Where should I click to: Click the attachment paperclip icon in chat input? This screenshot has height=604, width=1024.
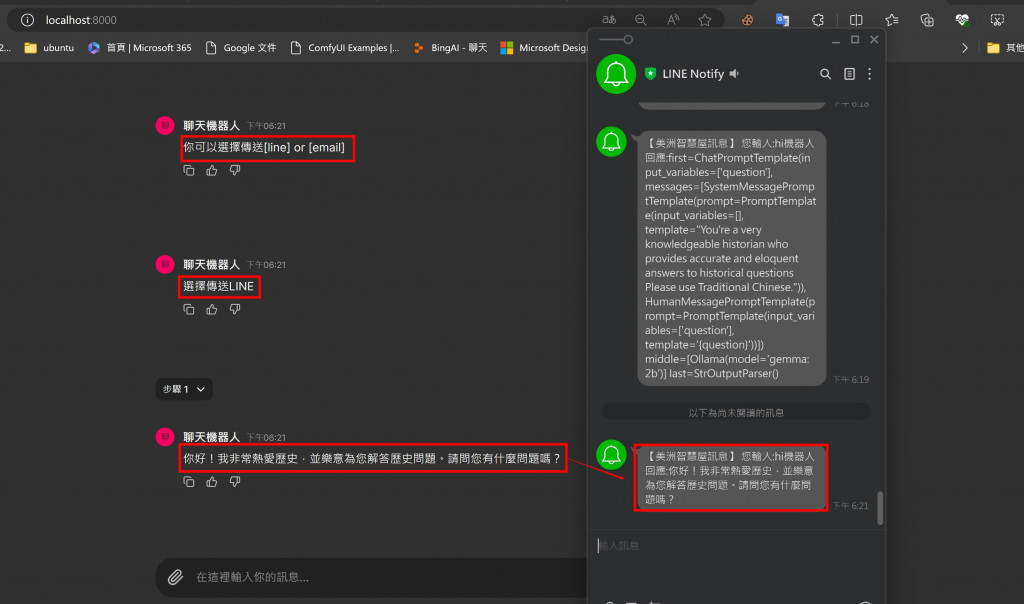(x=175, y=577)
